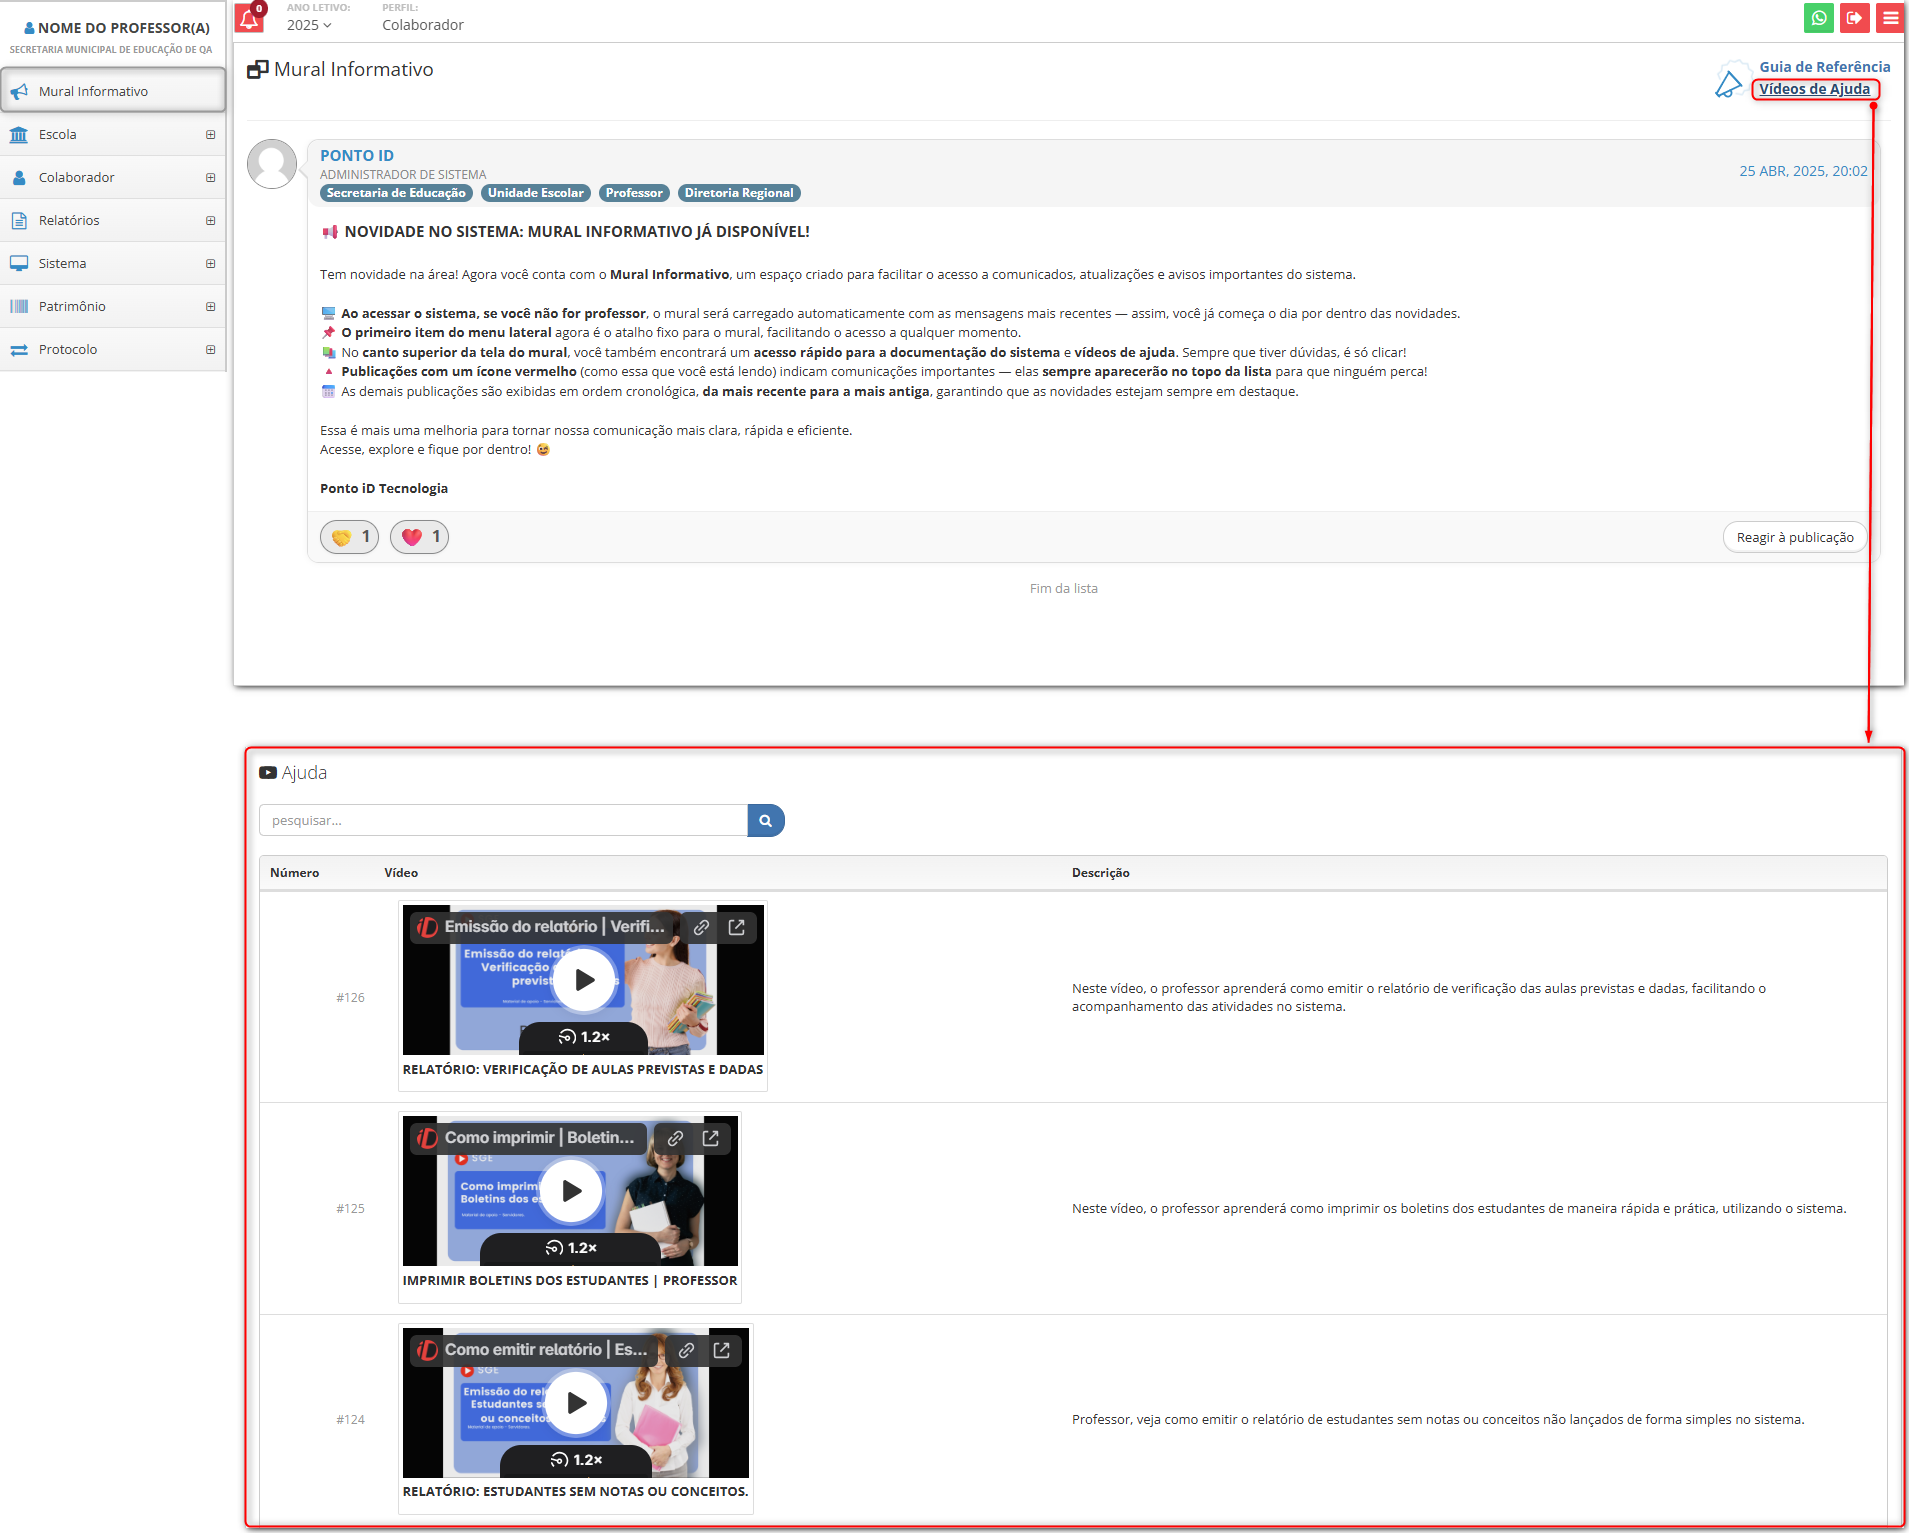Click the Professor tag
The height and width of the screenshot is (1533, 1909).
pyautogui.click(x=634, y=193)
